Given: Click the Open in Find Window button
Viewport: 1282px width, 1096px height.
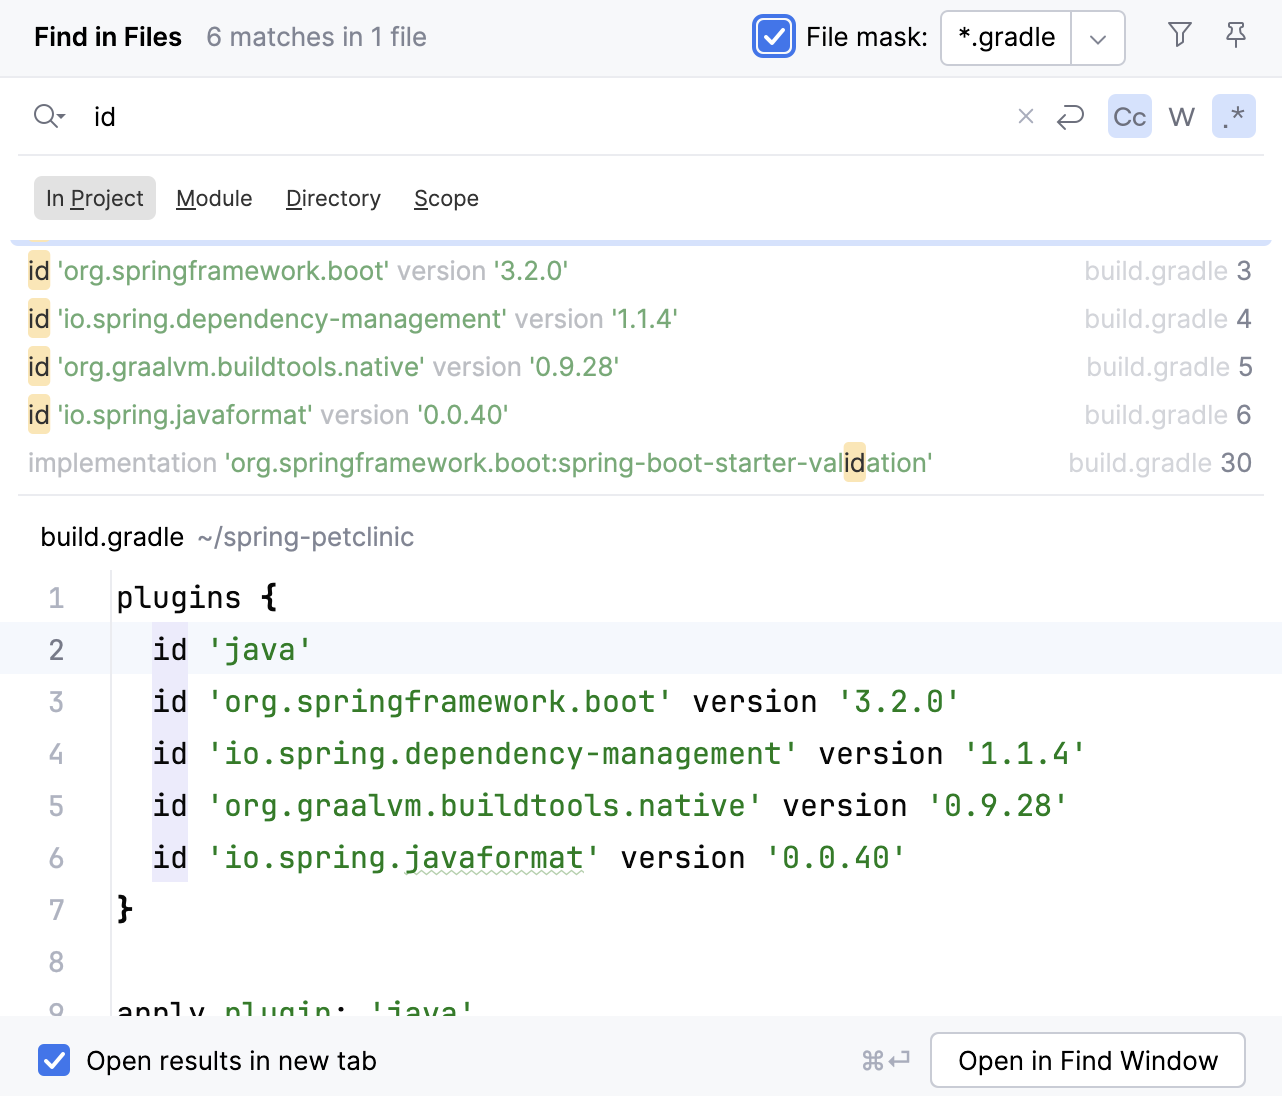Looking at the screenshot, I should tap(1087, 1060).
